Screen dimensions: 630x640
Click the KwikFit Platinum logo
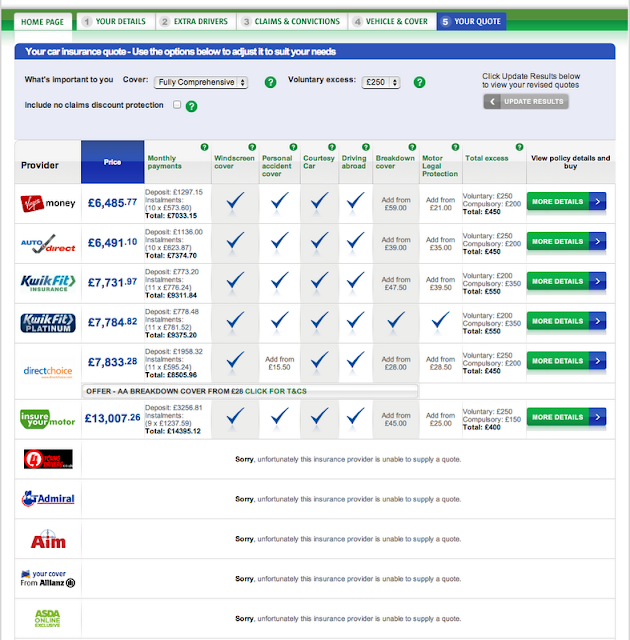pyautogui.click(x=48, y=323)
